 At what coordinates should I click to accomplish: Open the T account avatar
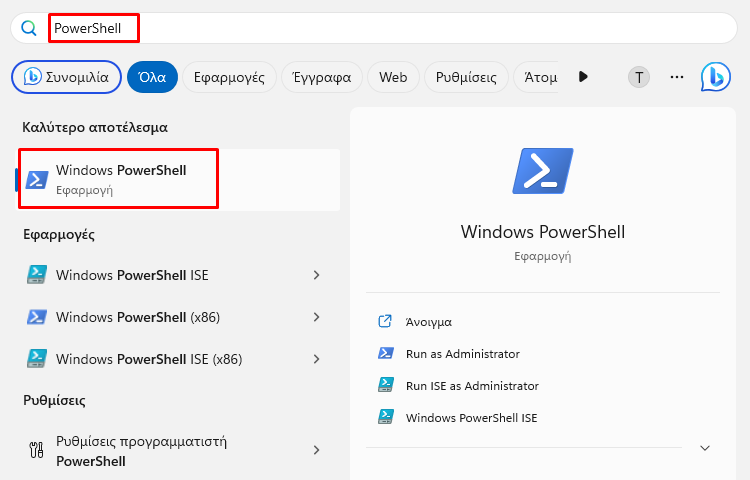coord(639,77)
